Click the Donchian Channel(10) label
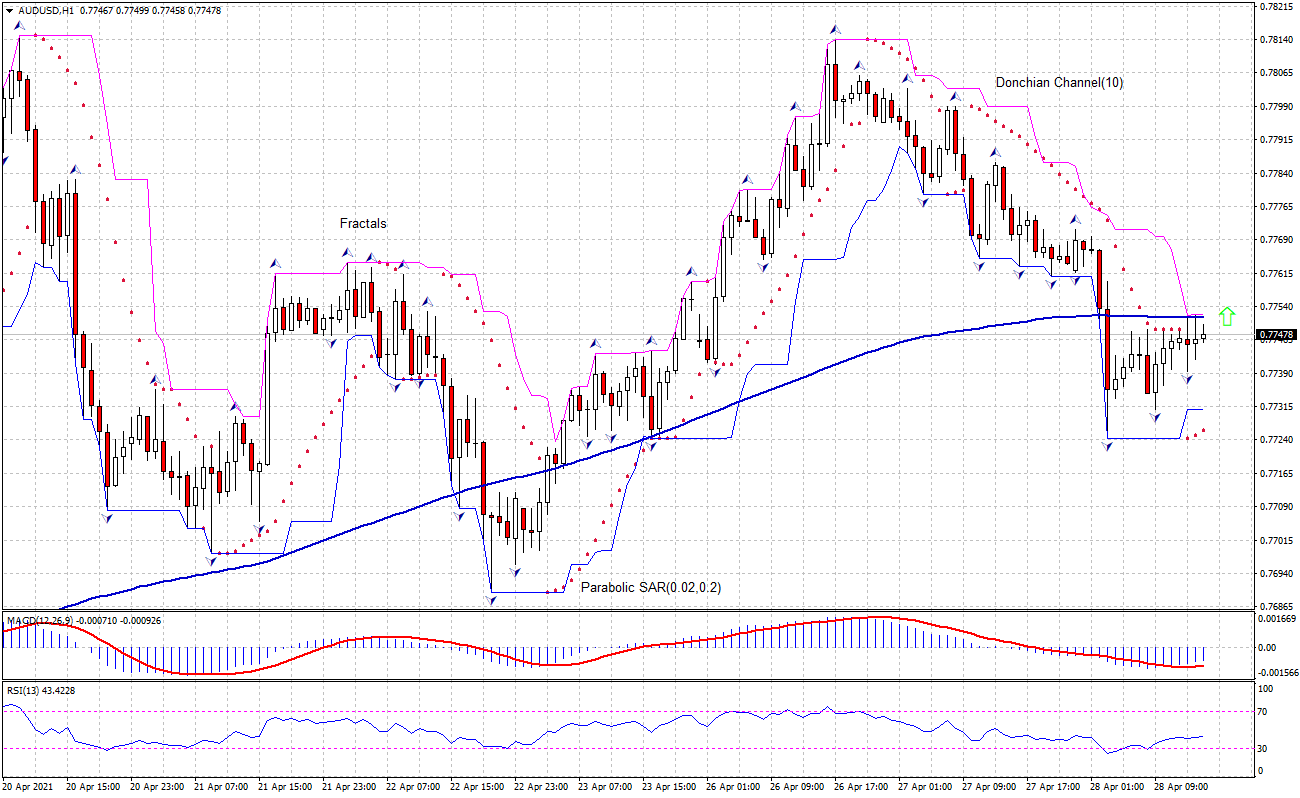Screen dimensions: 1300x798 (x=1058, y=83)
